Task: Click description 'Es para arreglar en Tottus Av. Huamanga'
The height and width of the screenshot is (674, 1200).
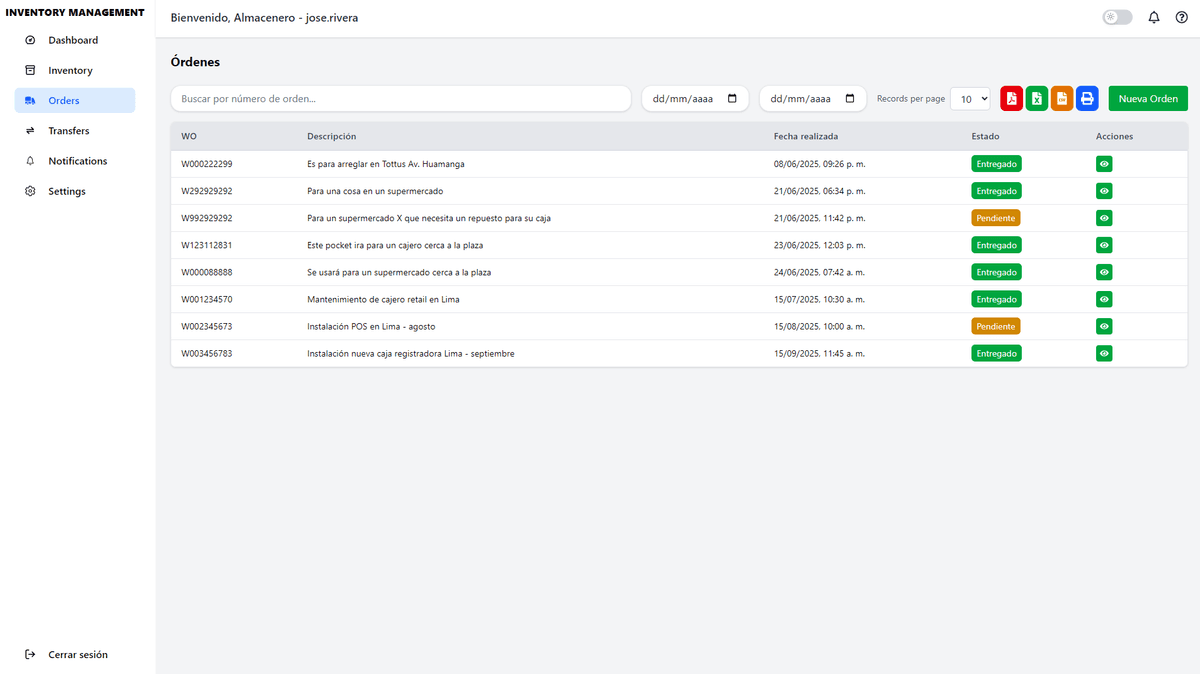Action: pos(386,164)
